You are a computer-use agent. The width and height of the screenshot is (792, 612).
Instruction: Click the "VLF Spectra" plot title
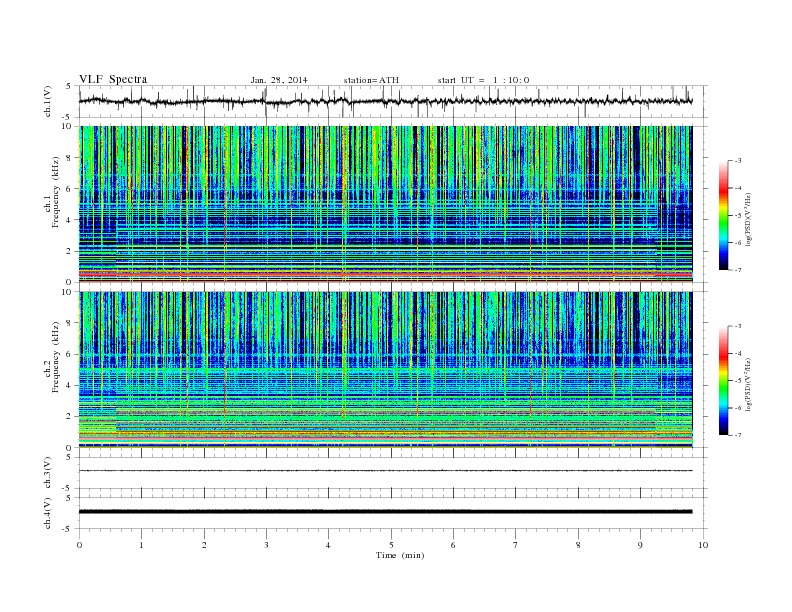[x=113, y=79]
